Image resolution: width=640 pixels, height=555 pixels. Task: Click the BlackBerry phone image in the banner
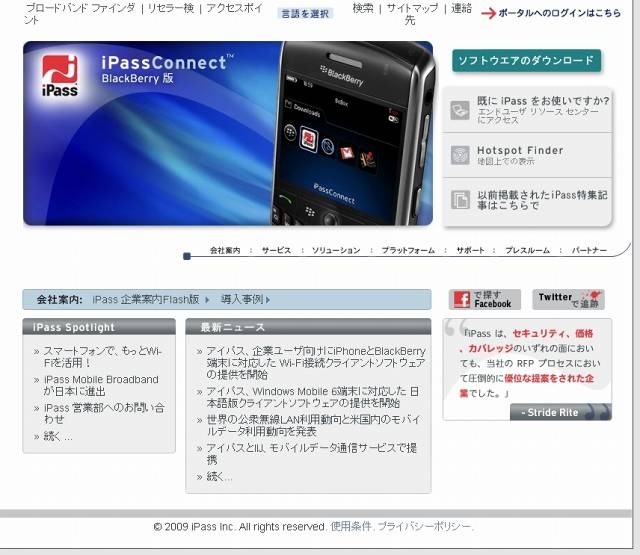coord(353,133)
